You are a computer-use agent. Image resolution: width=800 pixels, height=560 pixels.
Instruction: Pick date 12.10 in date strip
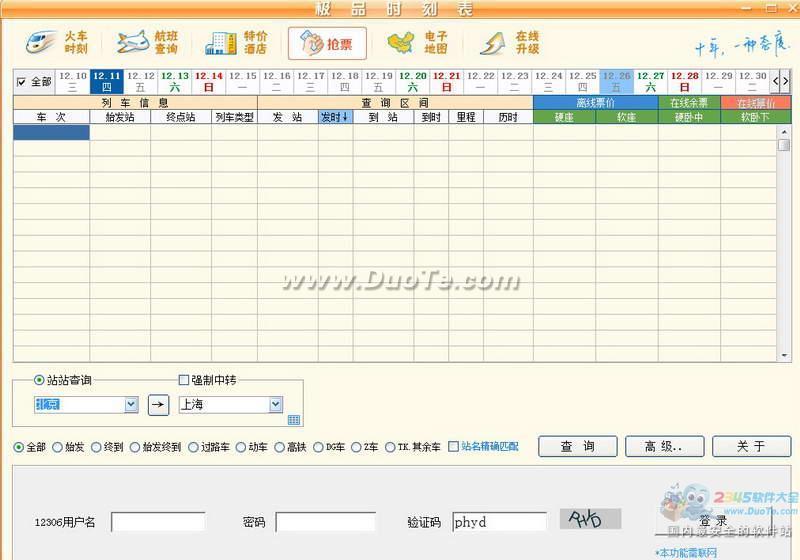click(72, 82)
